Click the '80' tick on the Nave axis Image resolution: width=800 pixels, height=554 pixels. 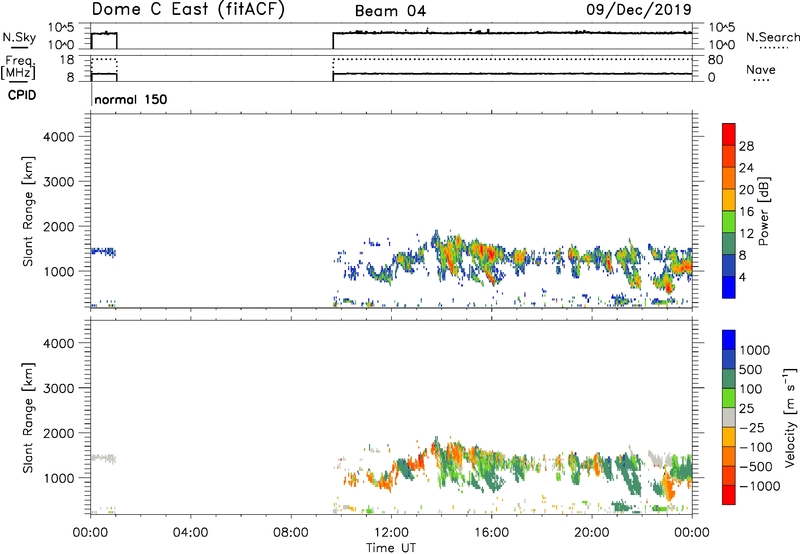click(715, 60)
